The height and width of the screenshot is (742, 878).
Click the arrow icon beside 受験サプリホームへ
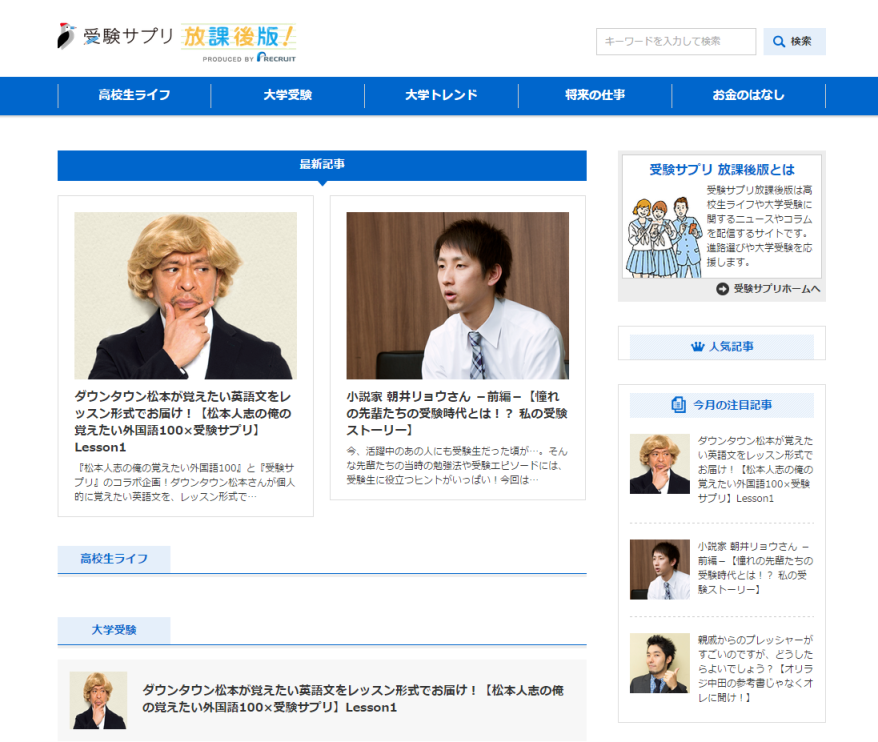723,289
